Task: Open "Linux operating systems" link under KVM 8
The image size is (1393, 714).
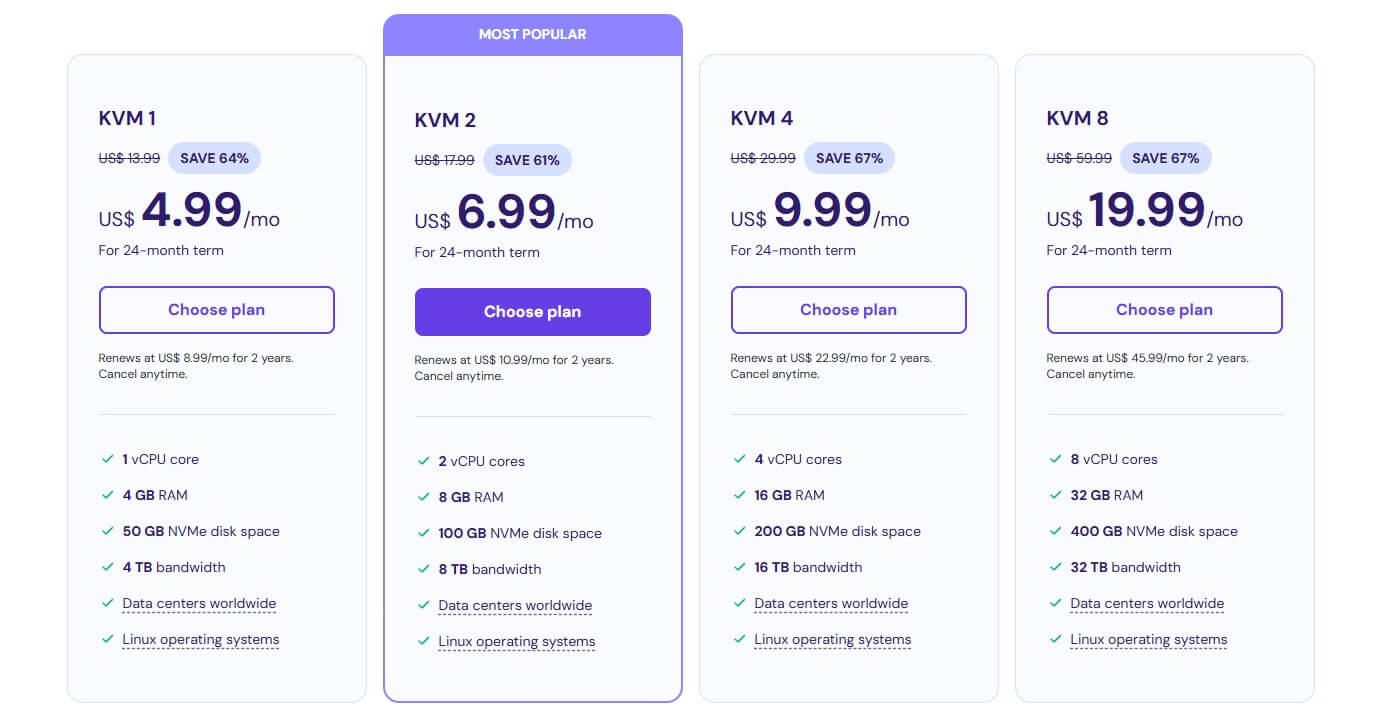Action: point(1147,639)
